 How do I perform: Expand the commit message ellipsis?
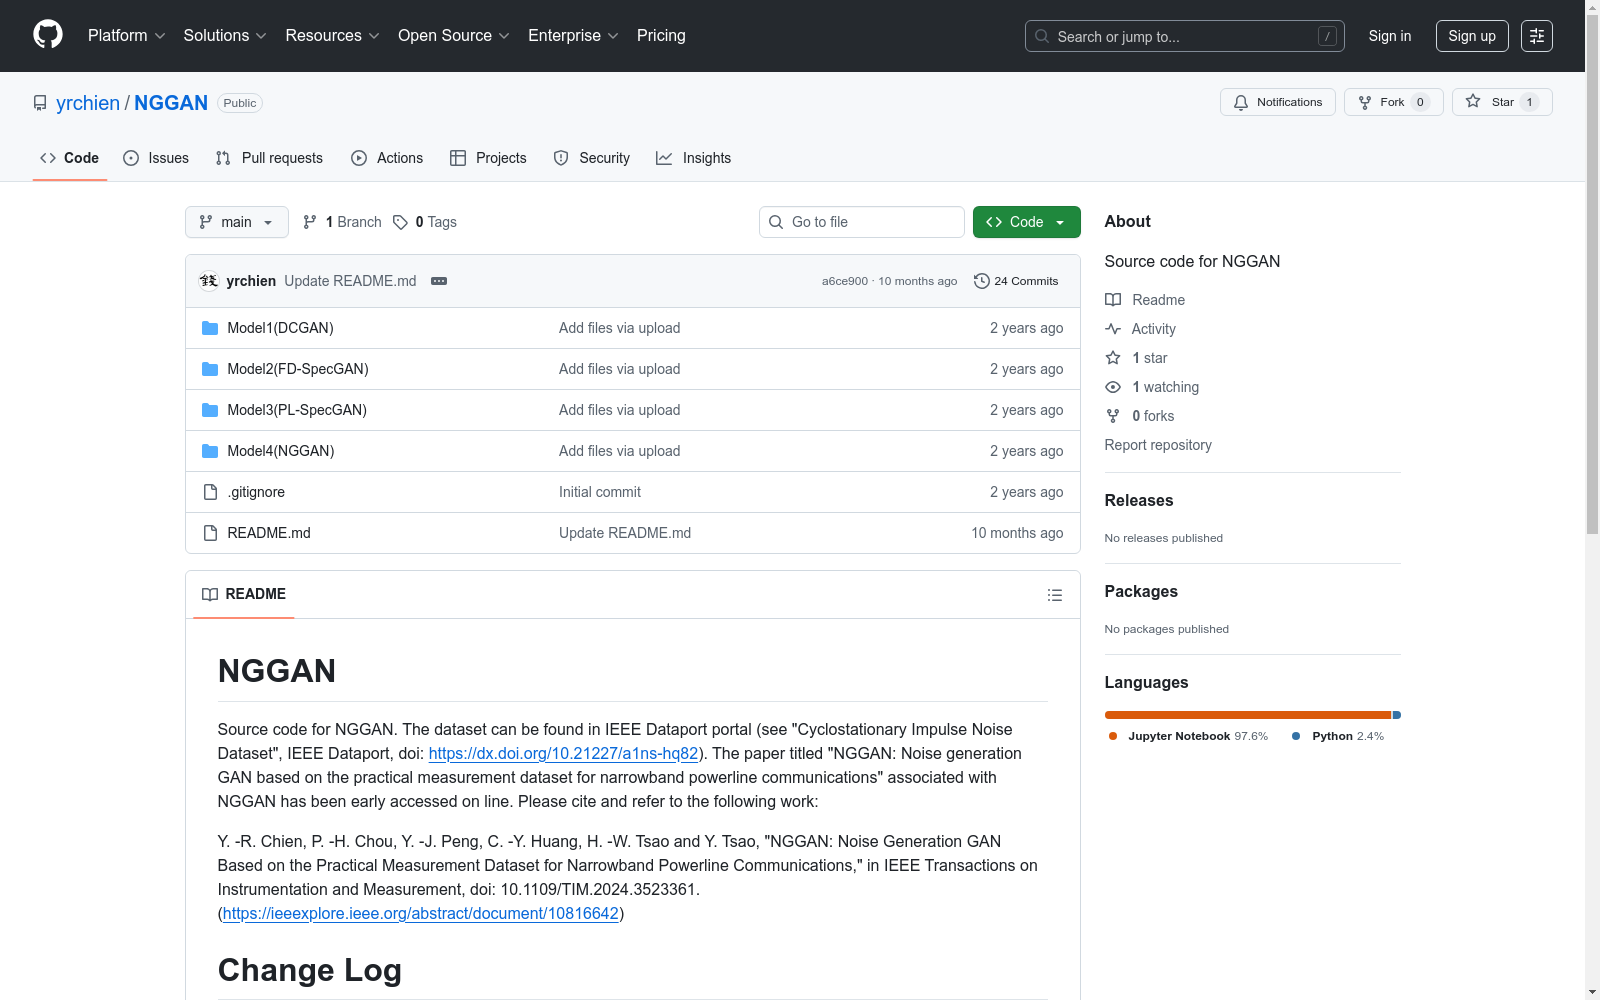click(439, 281)
